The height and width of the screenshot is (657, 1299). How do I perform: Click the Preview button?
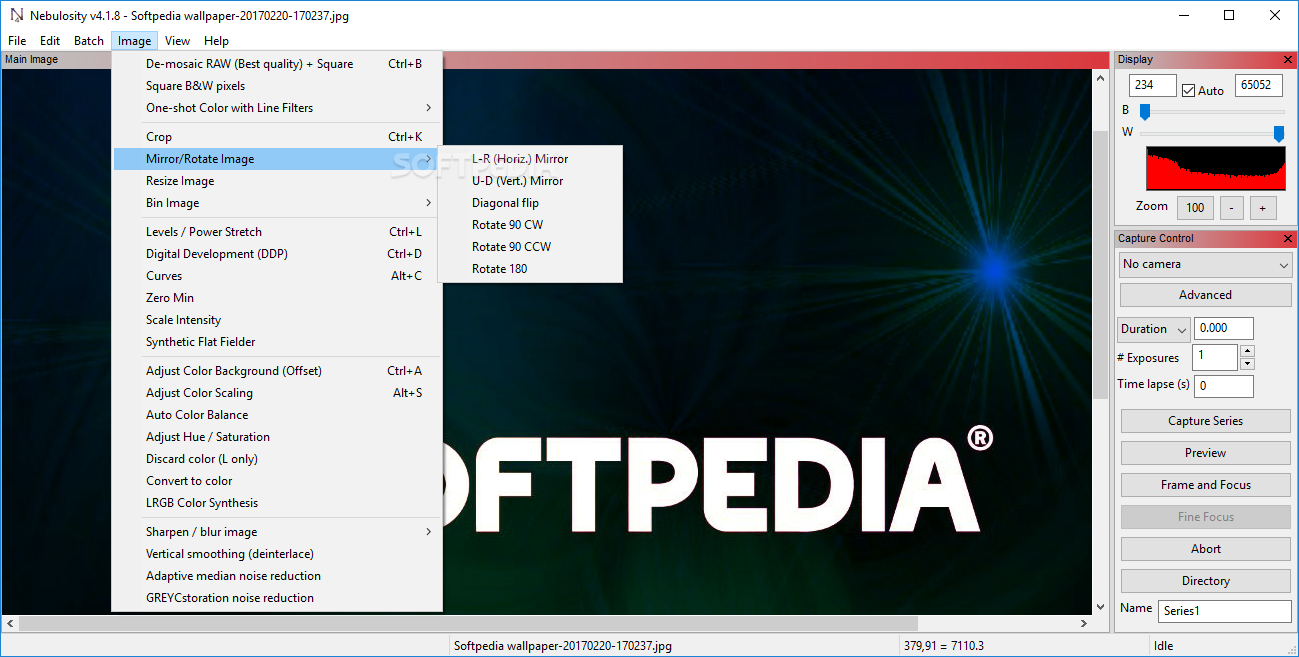1205,453
